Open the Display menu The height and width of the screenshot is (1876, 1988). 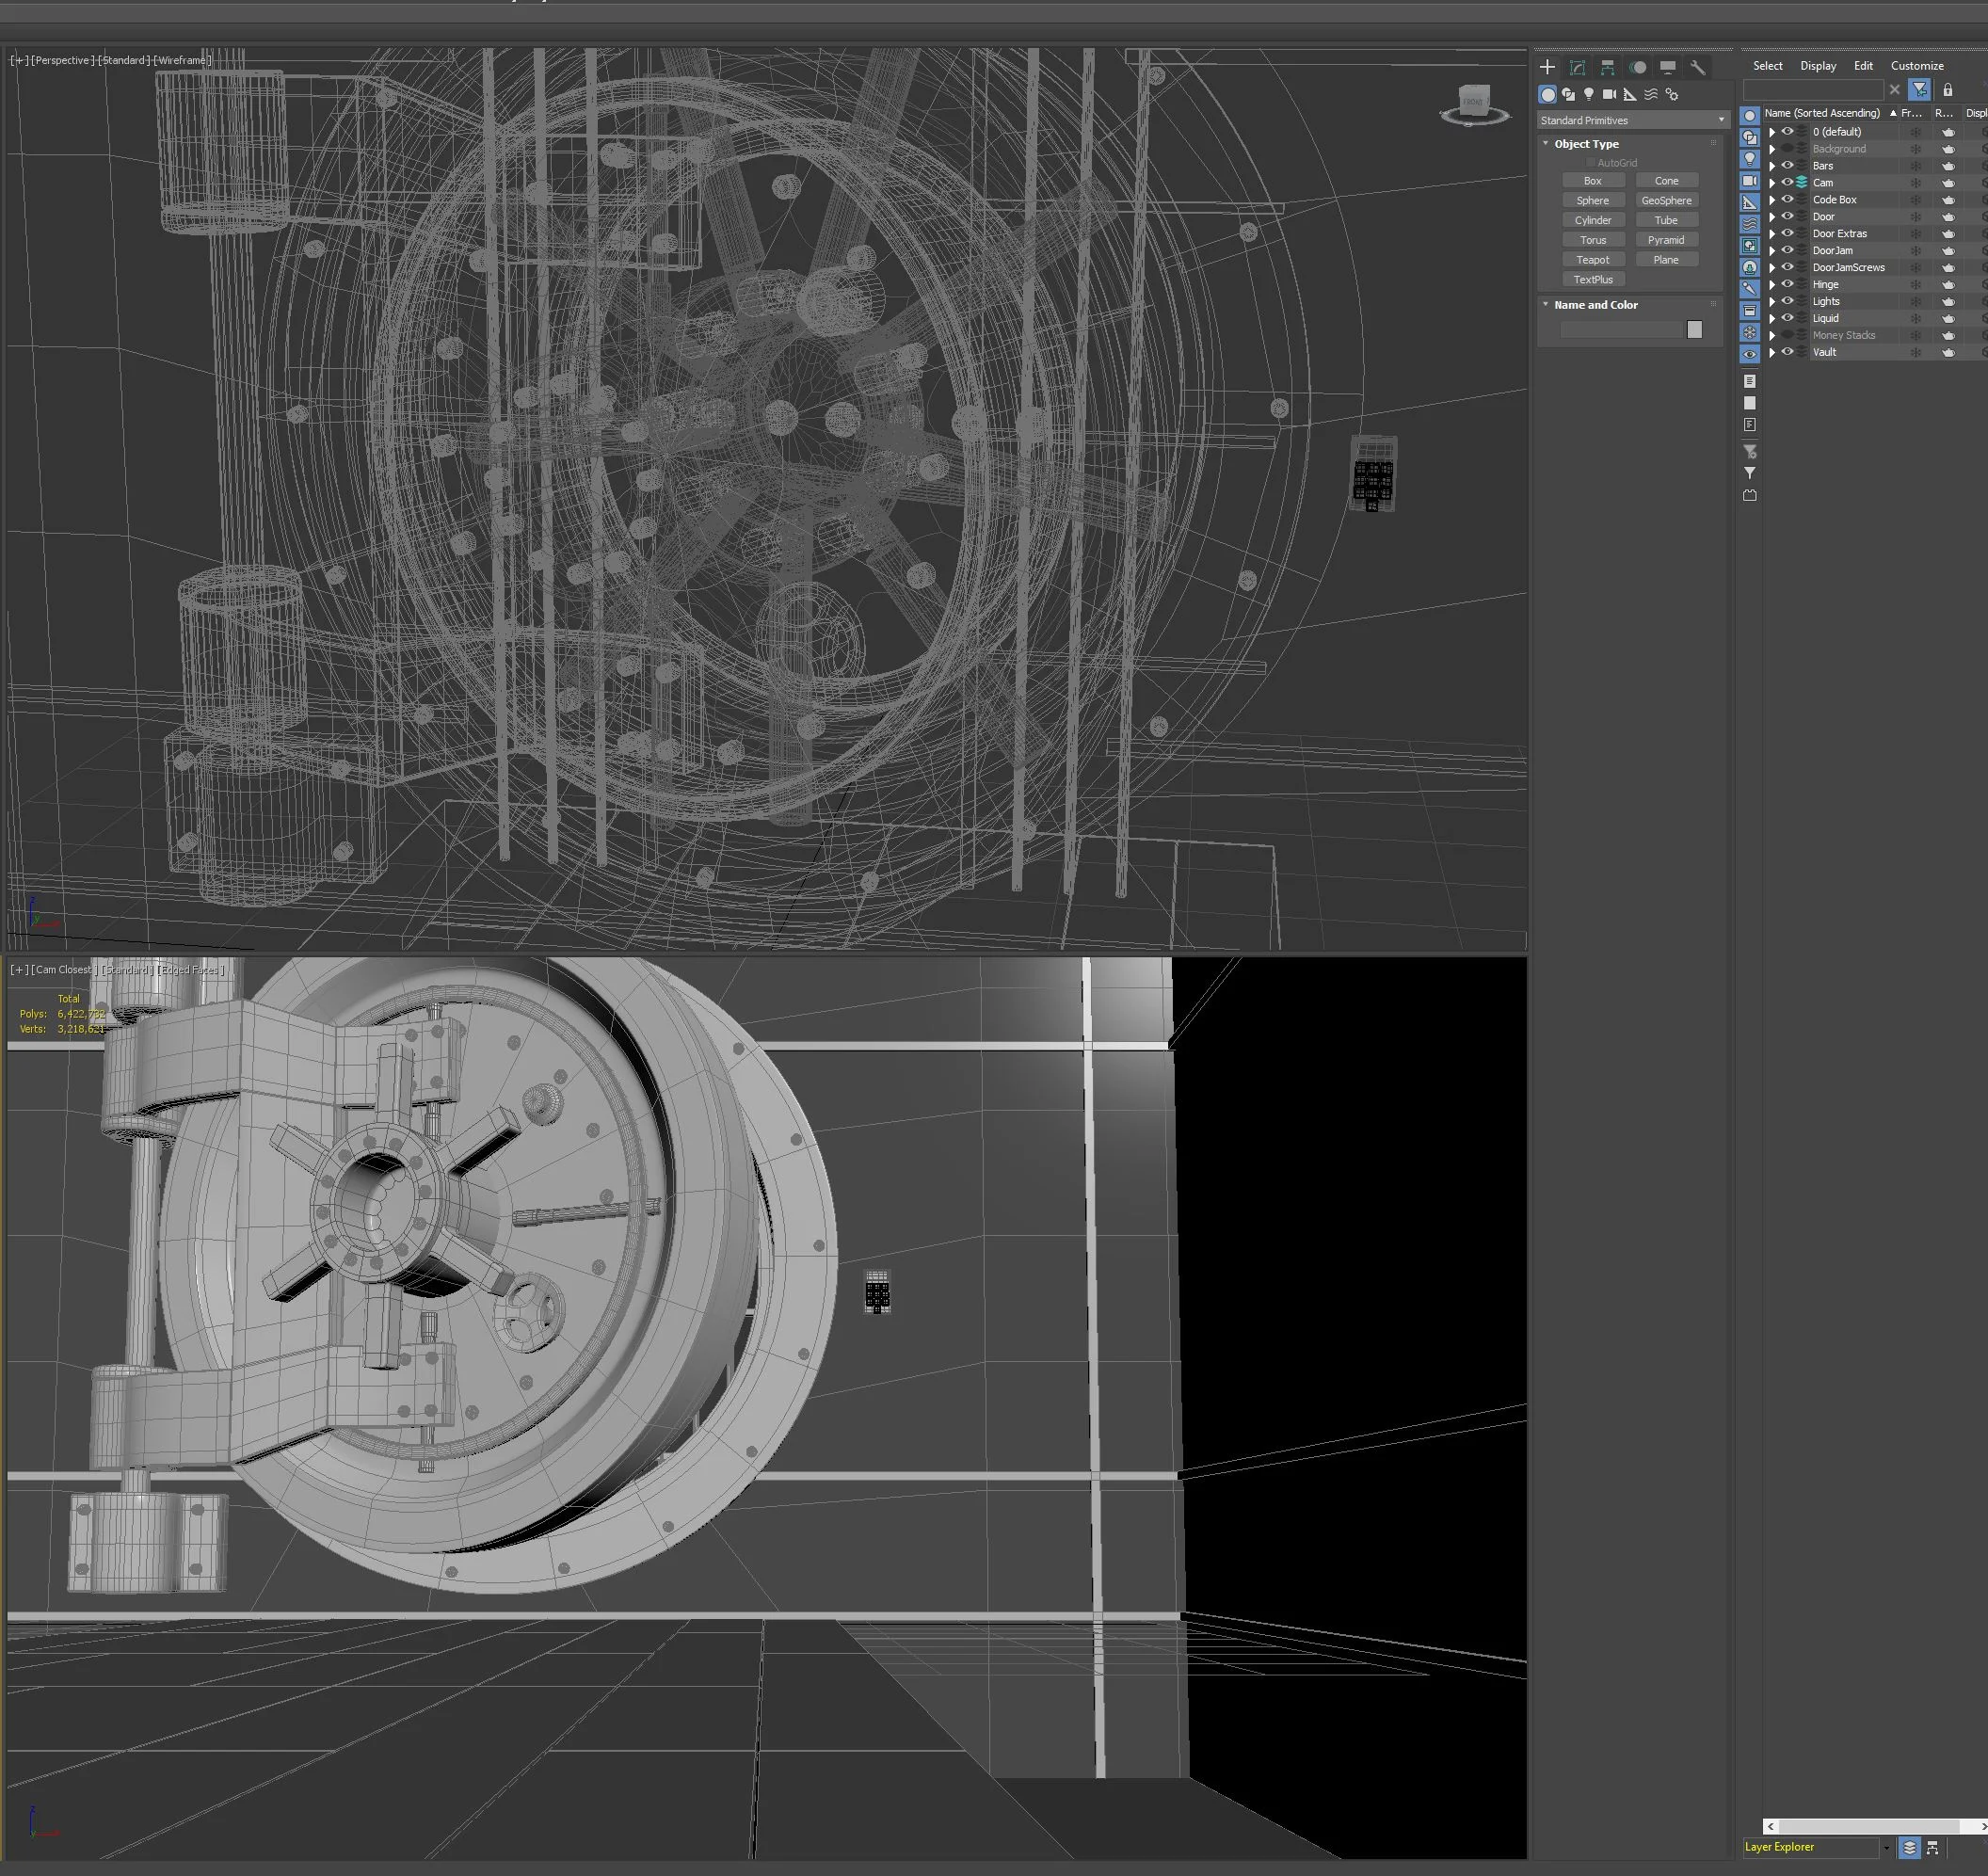coord(1818,65)
